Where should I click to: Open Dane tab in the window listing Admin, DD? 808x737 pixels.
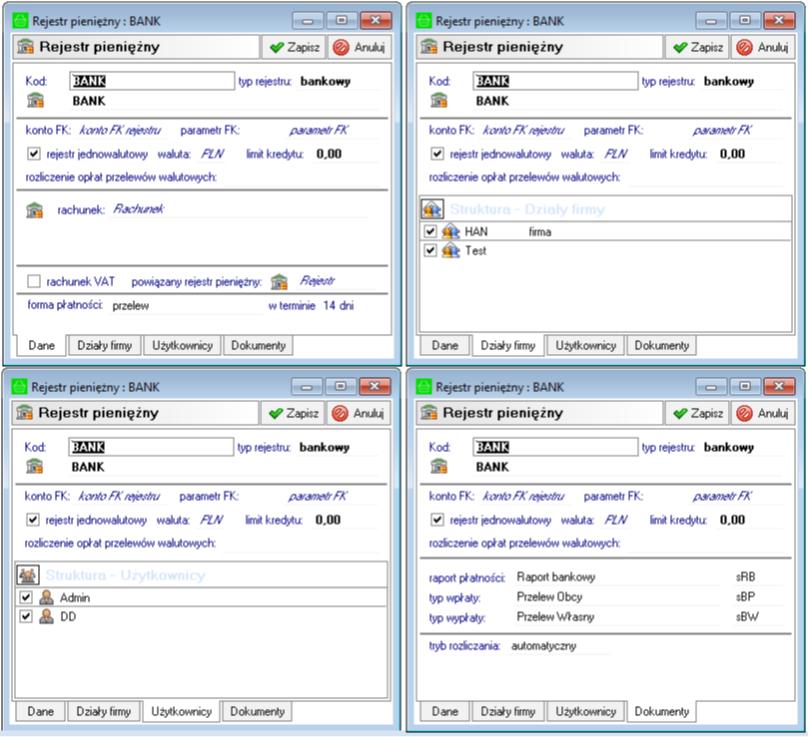[x=40, y=712]
